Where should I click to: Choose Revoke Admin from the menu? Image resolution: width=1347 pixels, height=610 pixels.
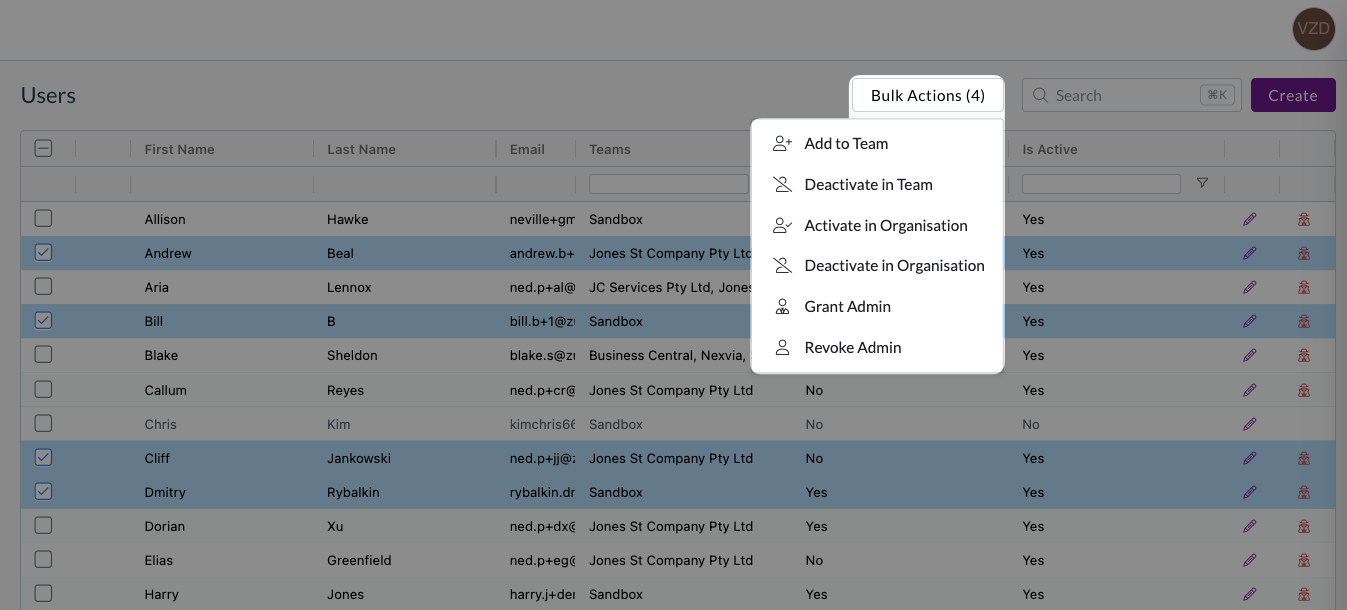coord(852,348)
